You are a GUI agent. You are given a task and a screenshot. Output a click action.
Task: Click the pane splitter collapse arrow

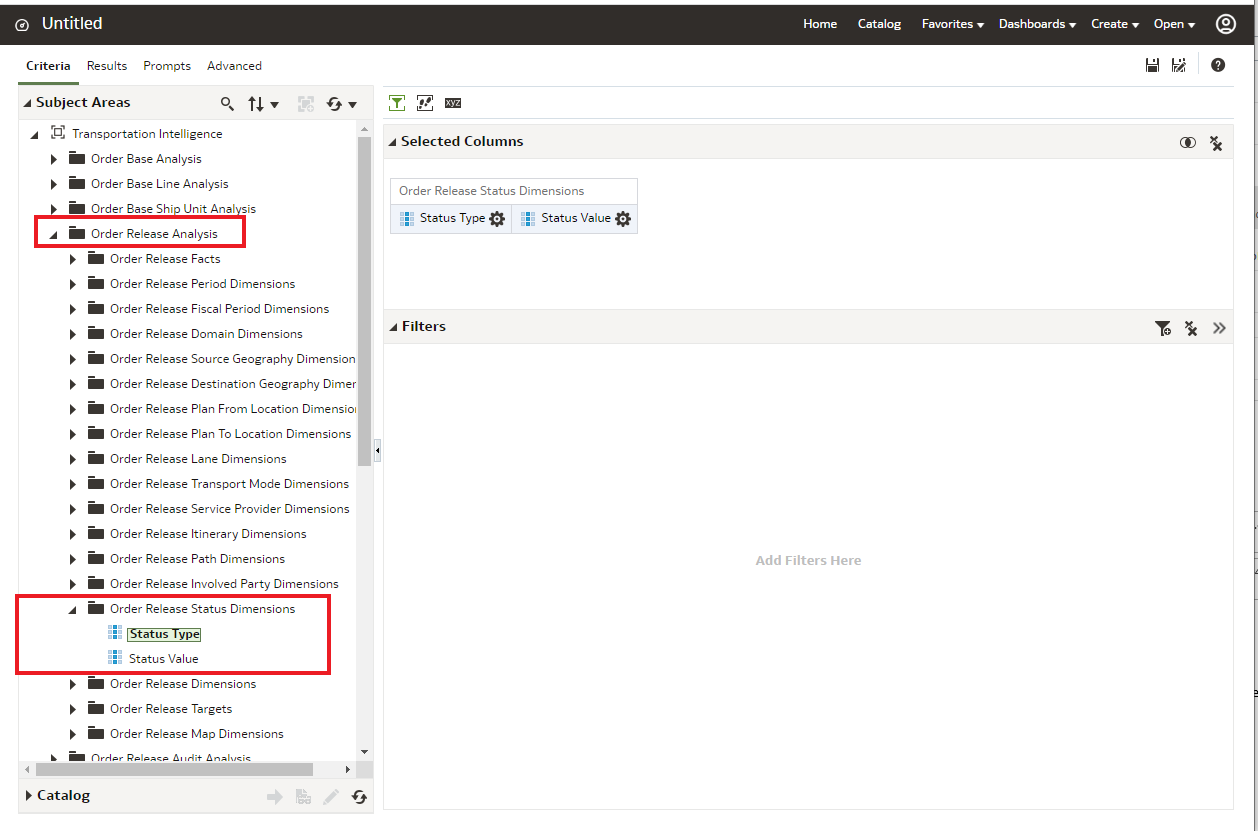tap(378, 452)
